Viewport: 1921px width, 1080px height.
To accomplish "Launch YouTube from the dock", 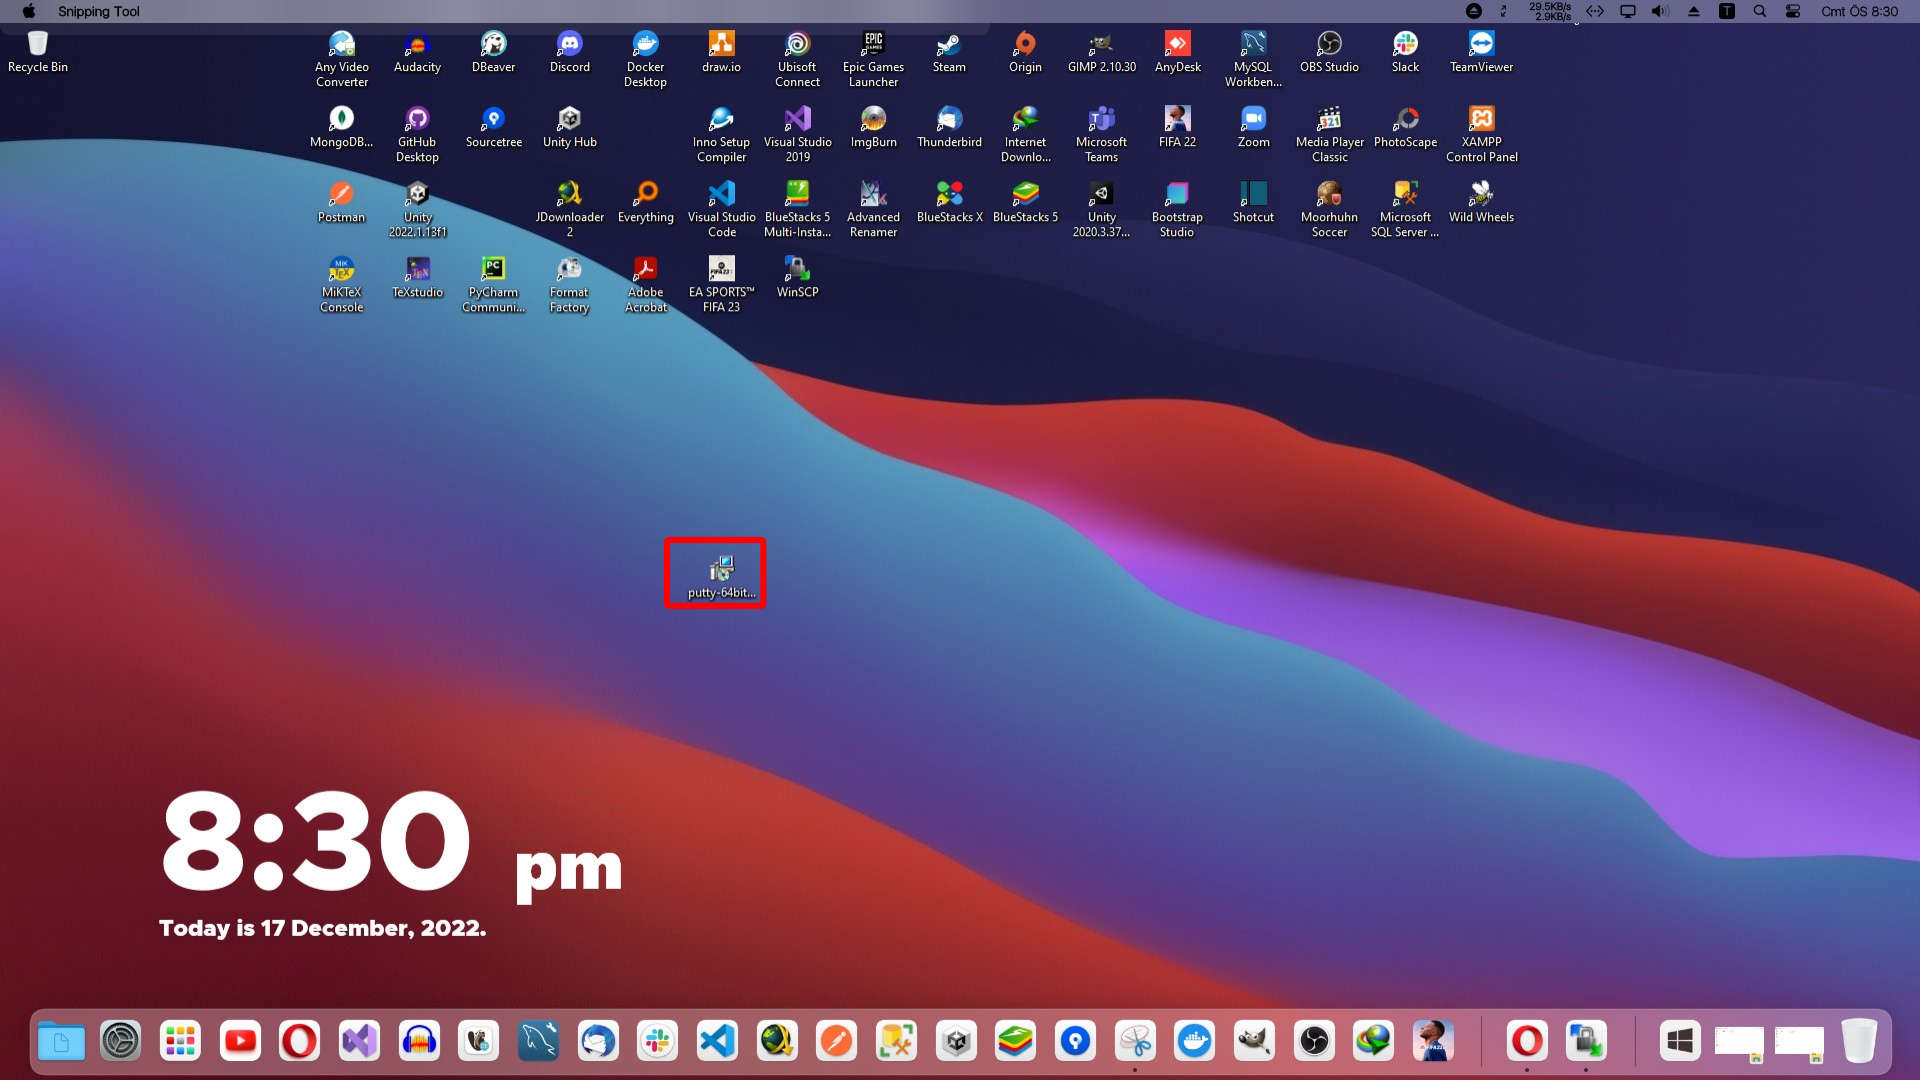I will pos(240,1042).
